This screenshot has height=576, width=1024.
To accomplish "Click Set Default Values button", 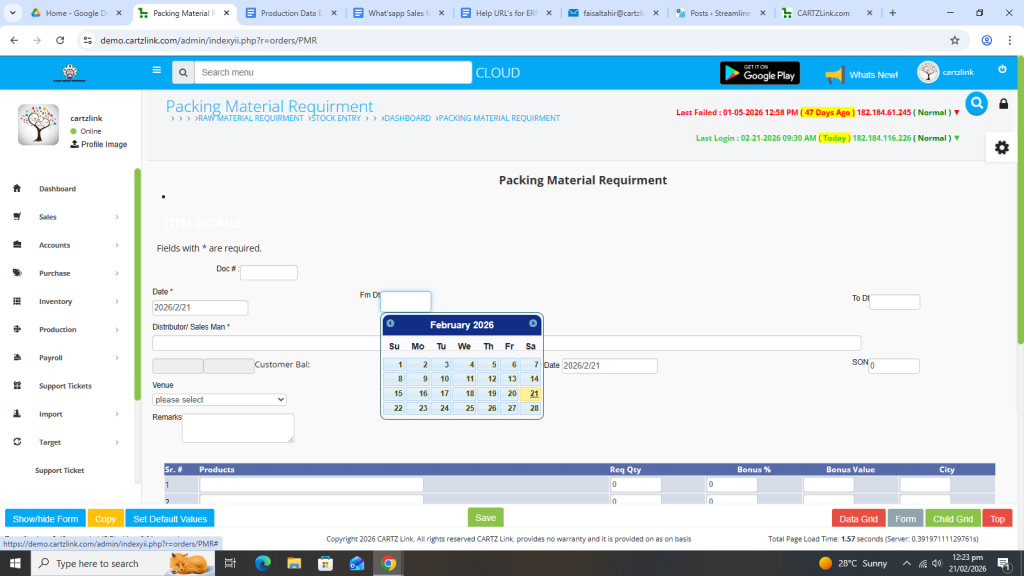I will (170, 519).
